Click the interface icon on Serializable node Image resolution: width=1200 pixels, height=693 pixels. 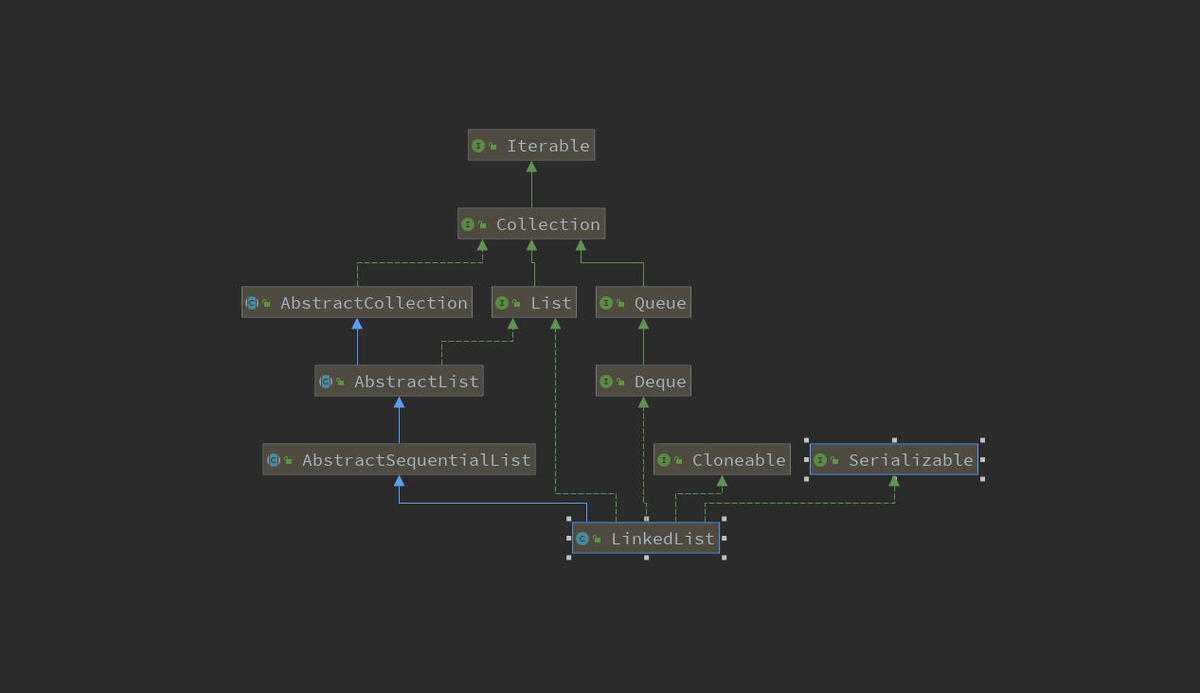(821, 461)
